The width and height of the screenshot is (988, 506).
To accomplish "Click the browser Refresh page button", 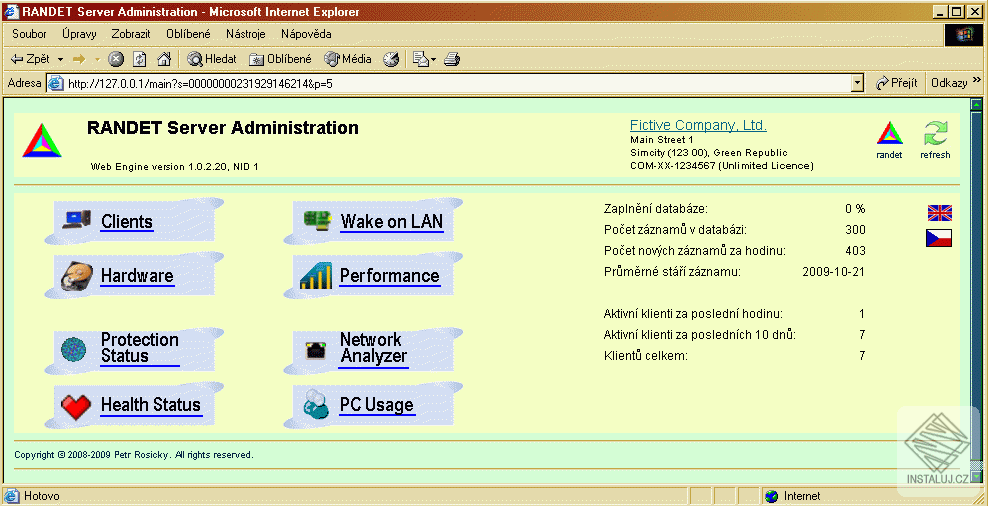I will click(140, 59).
